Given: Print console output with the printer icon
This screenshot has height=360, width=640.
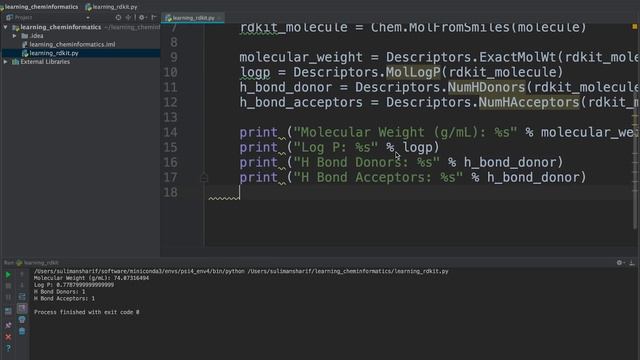Looking at the screenshot, I should 22,320.
